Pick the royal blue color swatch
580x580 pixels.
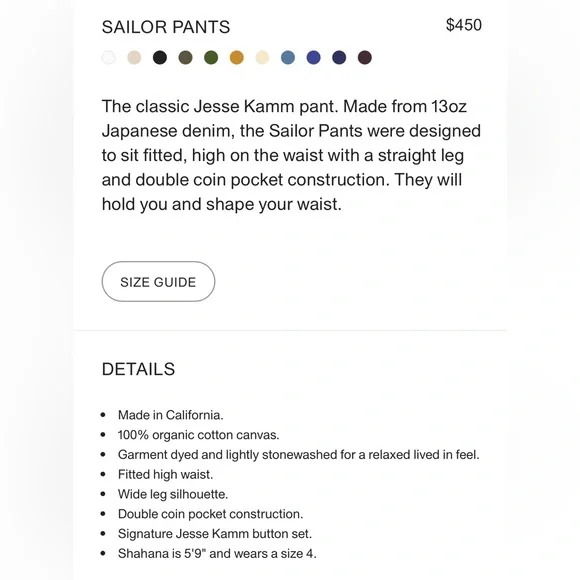(314, 58)
